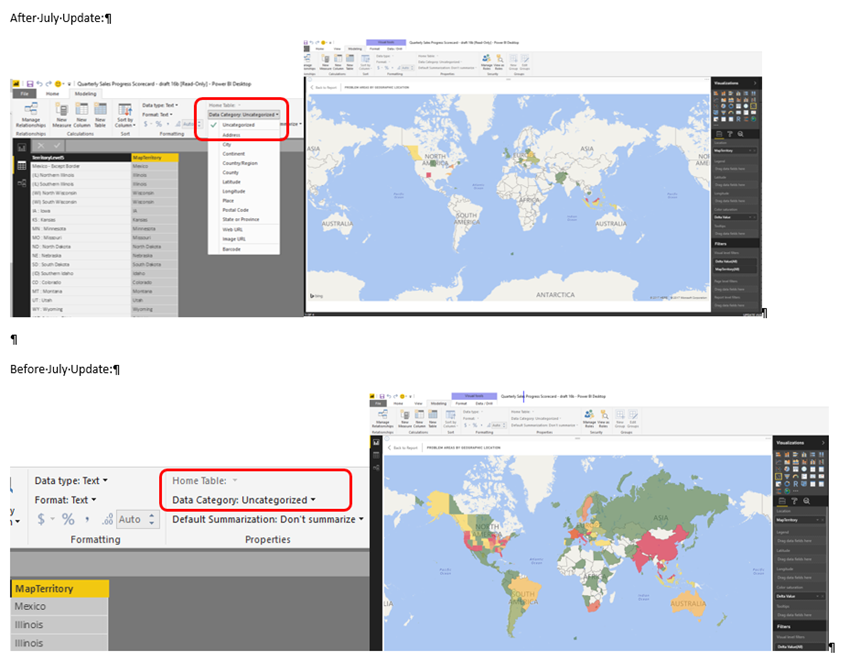Choose Longitude from the Data Category list
The image size is (849, 662).
(244, 191)
